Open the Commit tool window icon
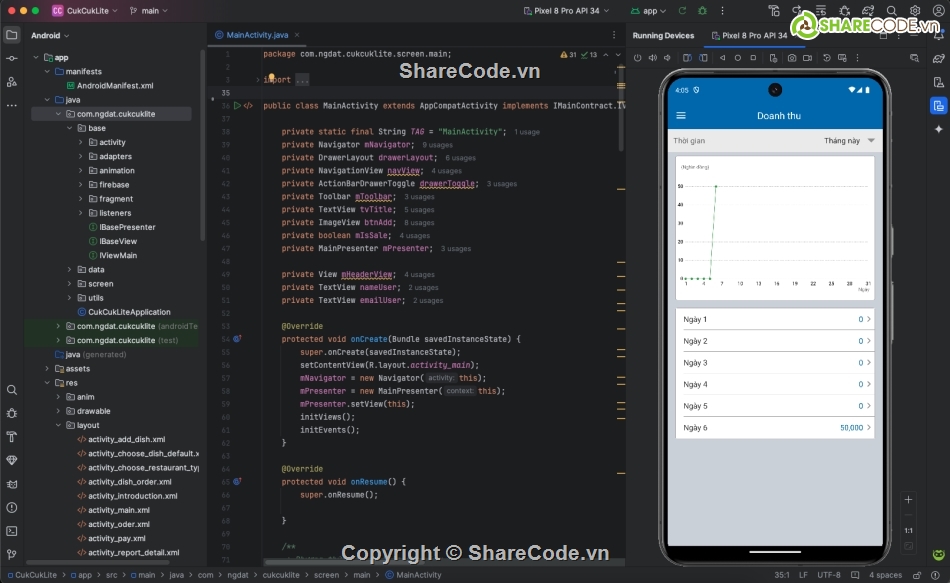950x583 pixels. click(12, 58)
